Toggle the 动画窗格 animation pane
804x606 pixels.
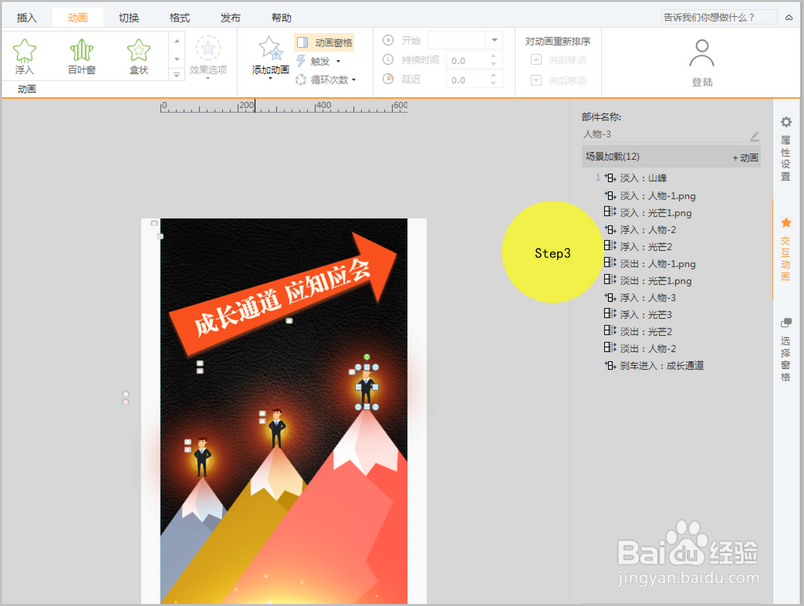tap(325, 43)
